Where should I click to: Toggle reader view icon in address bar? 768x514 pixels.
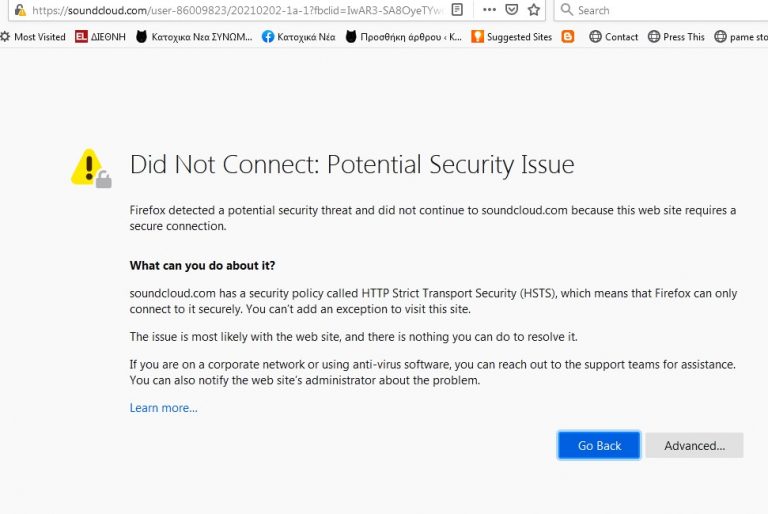tap(457, 10)
